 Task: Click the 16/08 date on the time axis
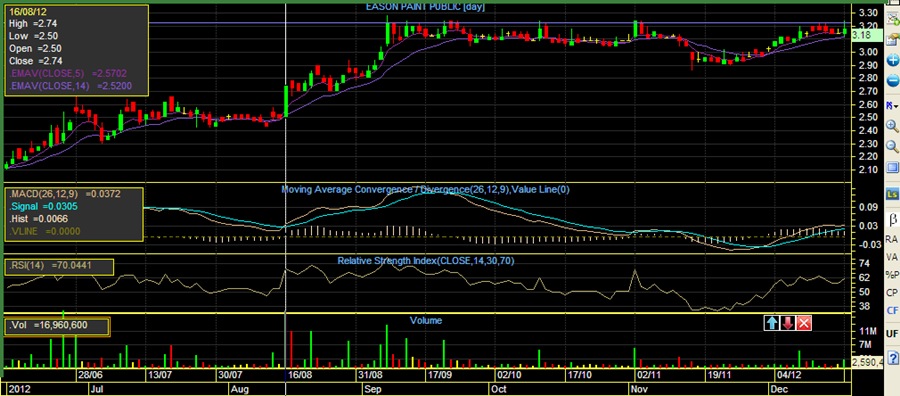299,375
